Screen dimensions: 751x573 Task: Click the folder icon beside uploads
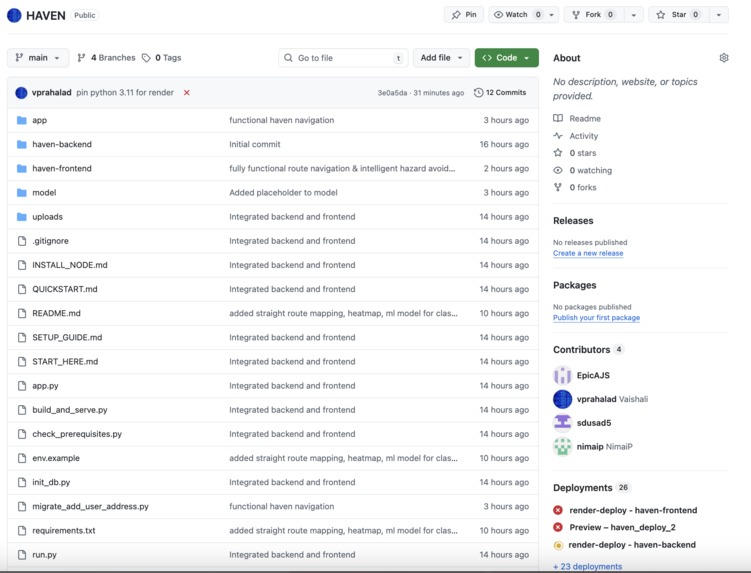click(x=22, y=217)
